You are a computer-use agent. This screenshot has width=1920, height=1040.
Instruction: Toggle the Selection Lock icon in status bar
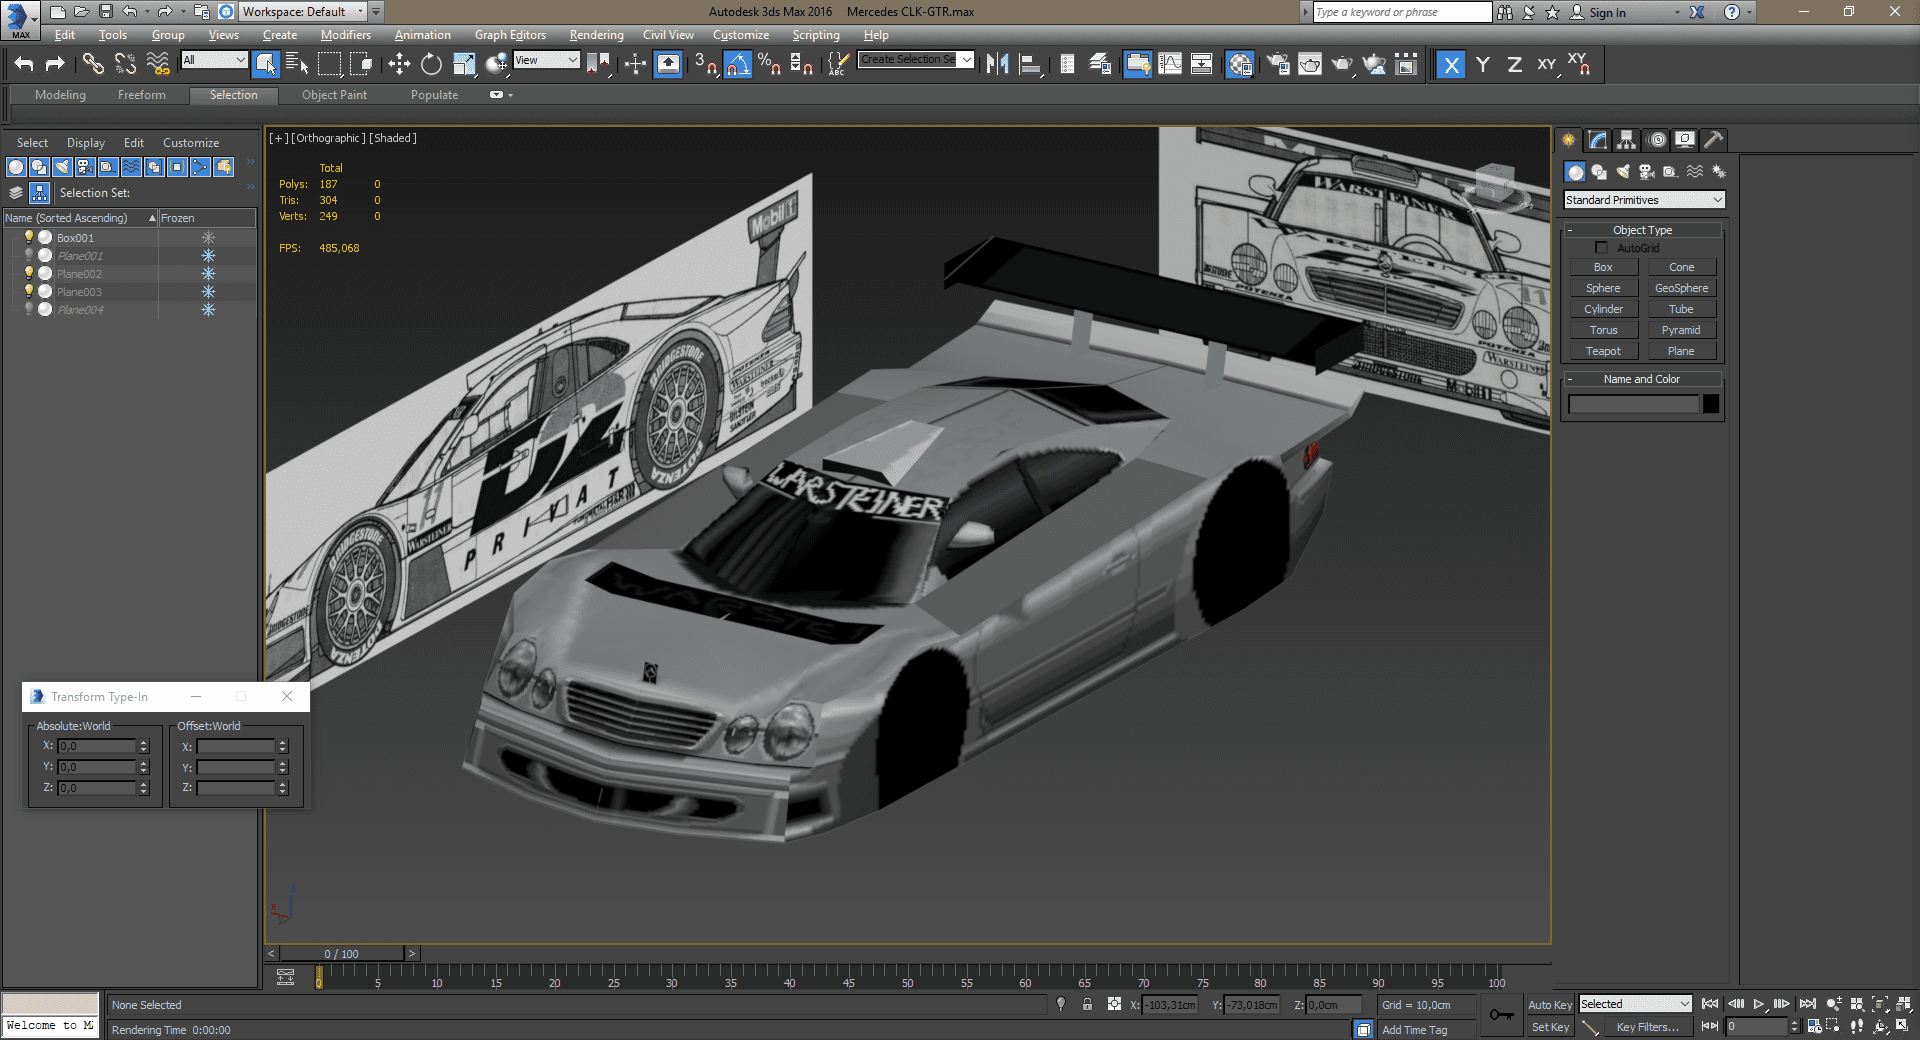click(1087, 1004)
